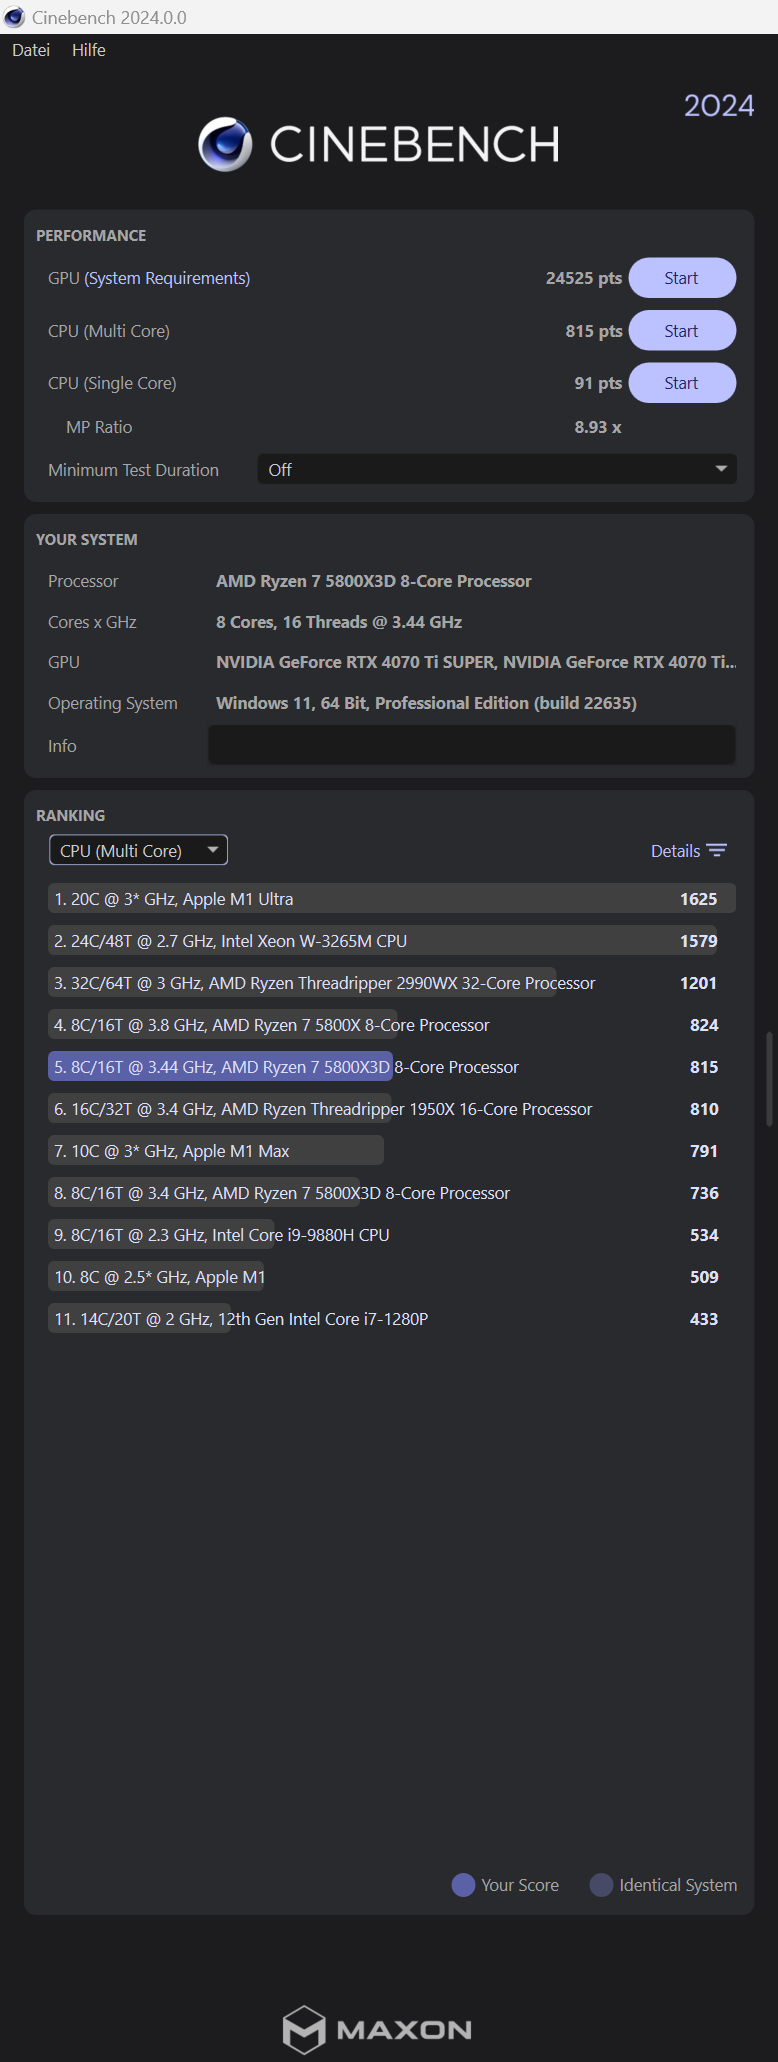
Task: Select the 5800X3D 3.4 GHz row scoring 736
Action: click(392, 1193)
